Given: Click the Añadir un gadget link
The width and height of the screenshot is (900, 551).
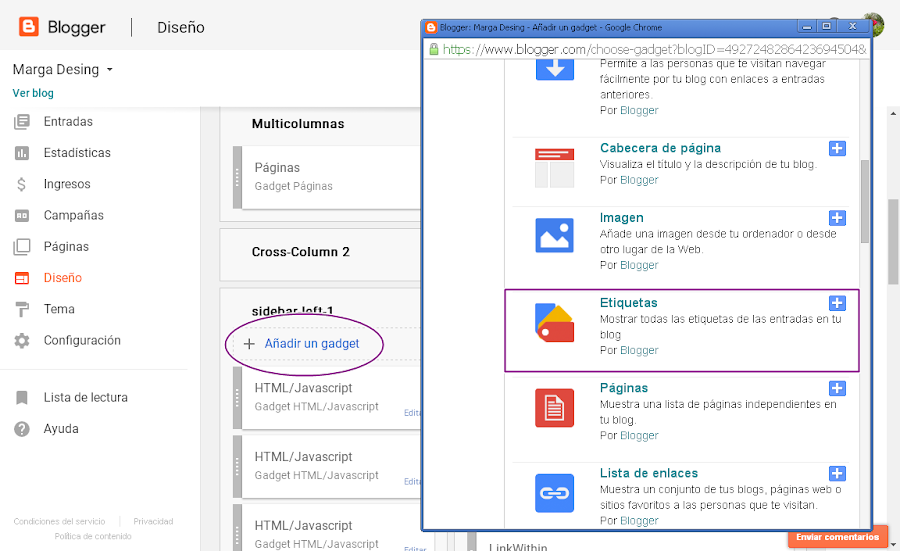Looking at the screenshot, I should point(312,344).
